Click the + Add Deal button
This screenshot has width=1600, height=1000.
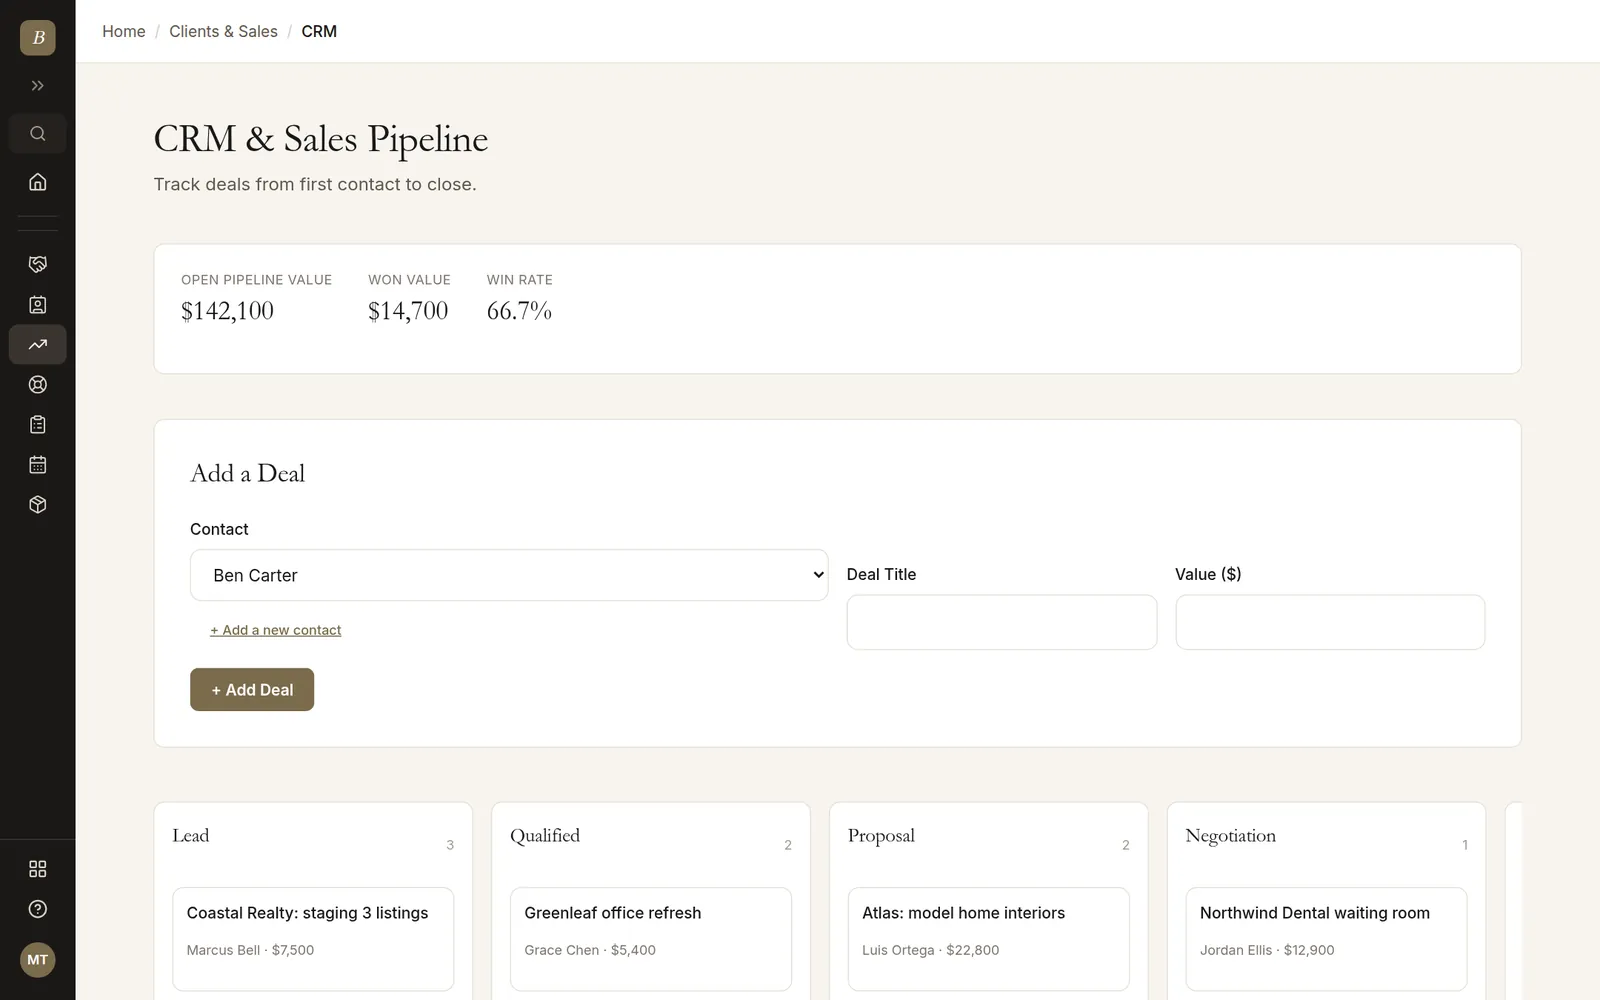[x=252, y=690]
